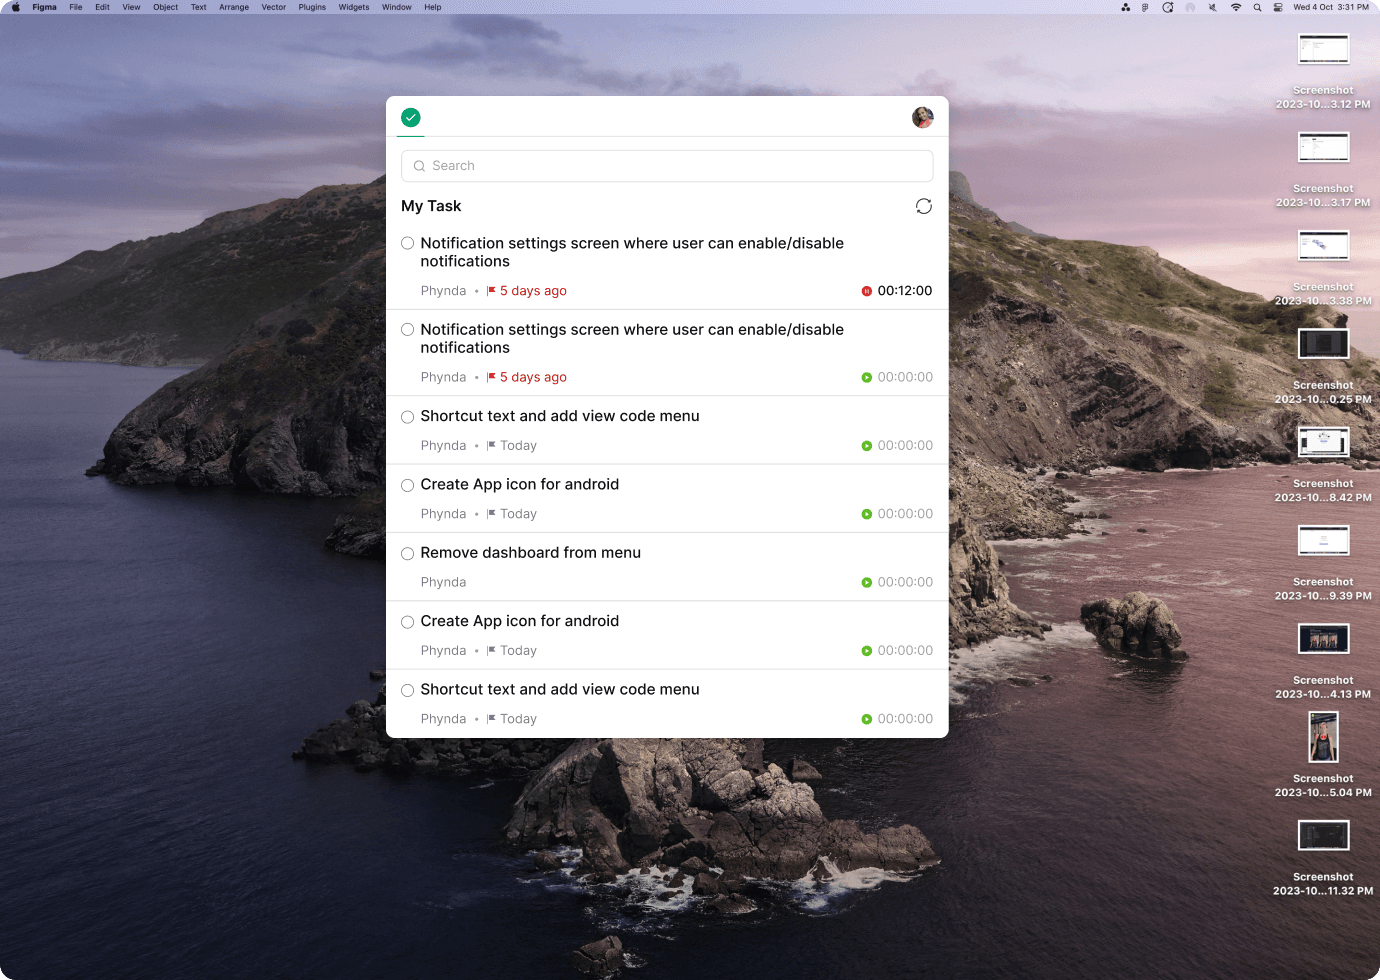Screen dimensions: 1380x980
Task: Start timer on last Shortcut text task
Action: 866,718
